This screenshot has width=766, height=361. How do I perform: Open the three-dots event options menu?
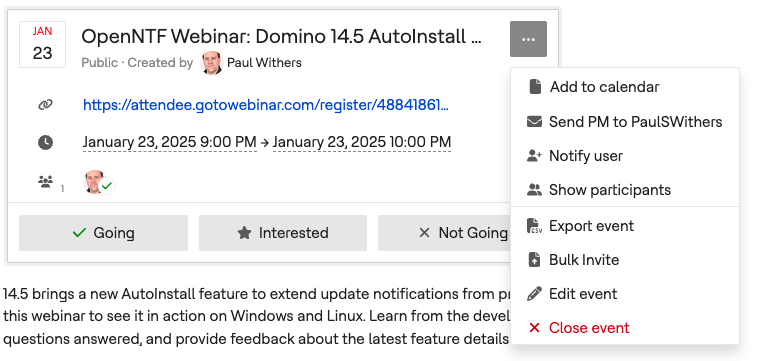(x=528, y=39)
